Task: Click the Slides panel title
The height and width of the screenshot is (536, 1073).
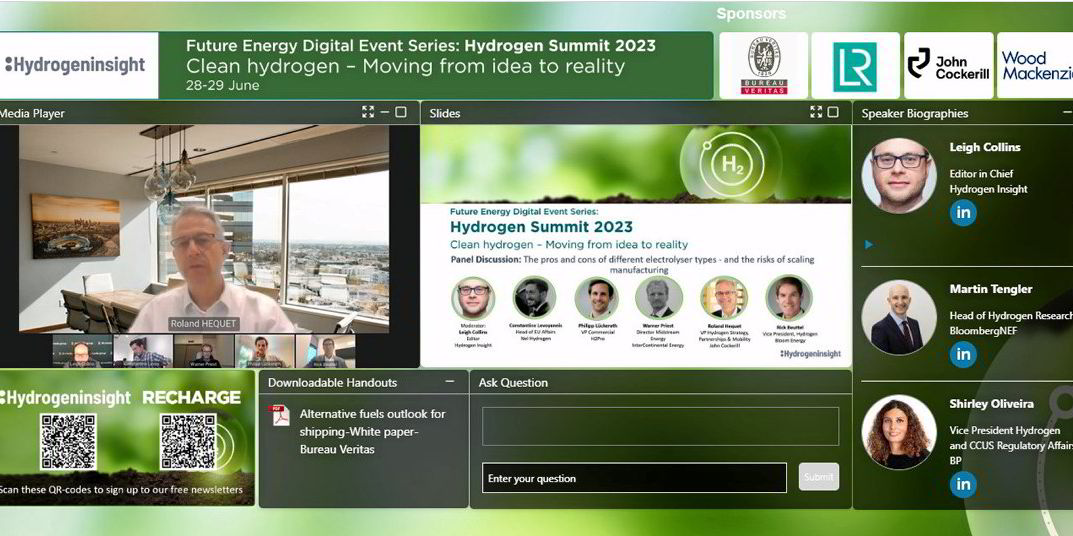Action: (445, 114)
